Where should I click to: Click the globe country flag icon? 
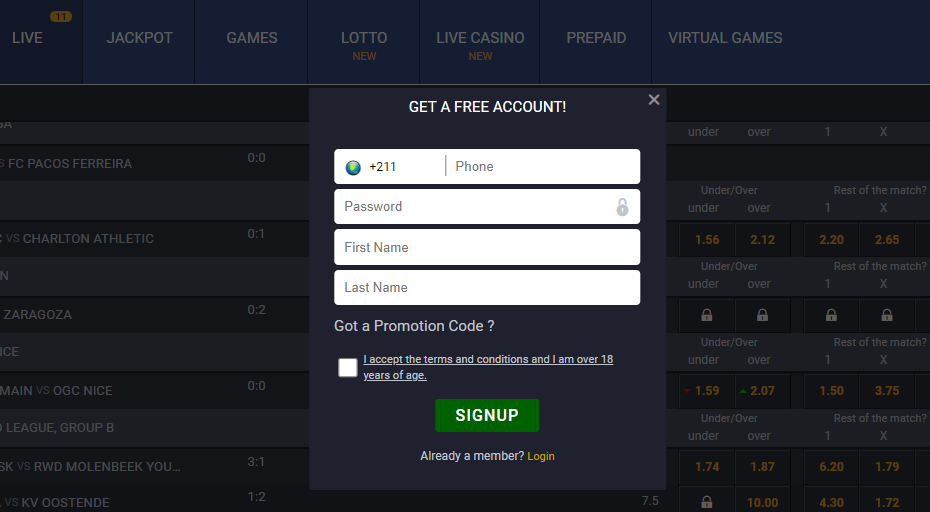tap(353, 167)
